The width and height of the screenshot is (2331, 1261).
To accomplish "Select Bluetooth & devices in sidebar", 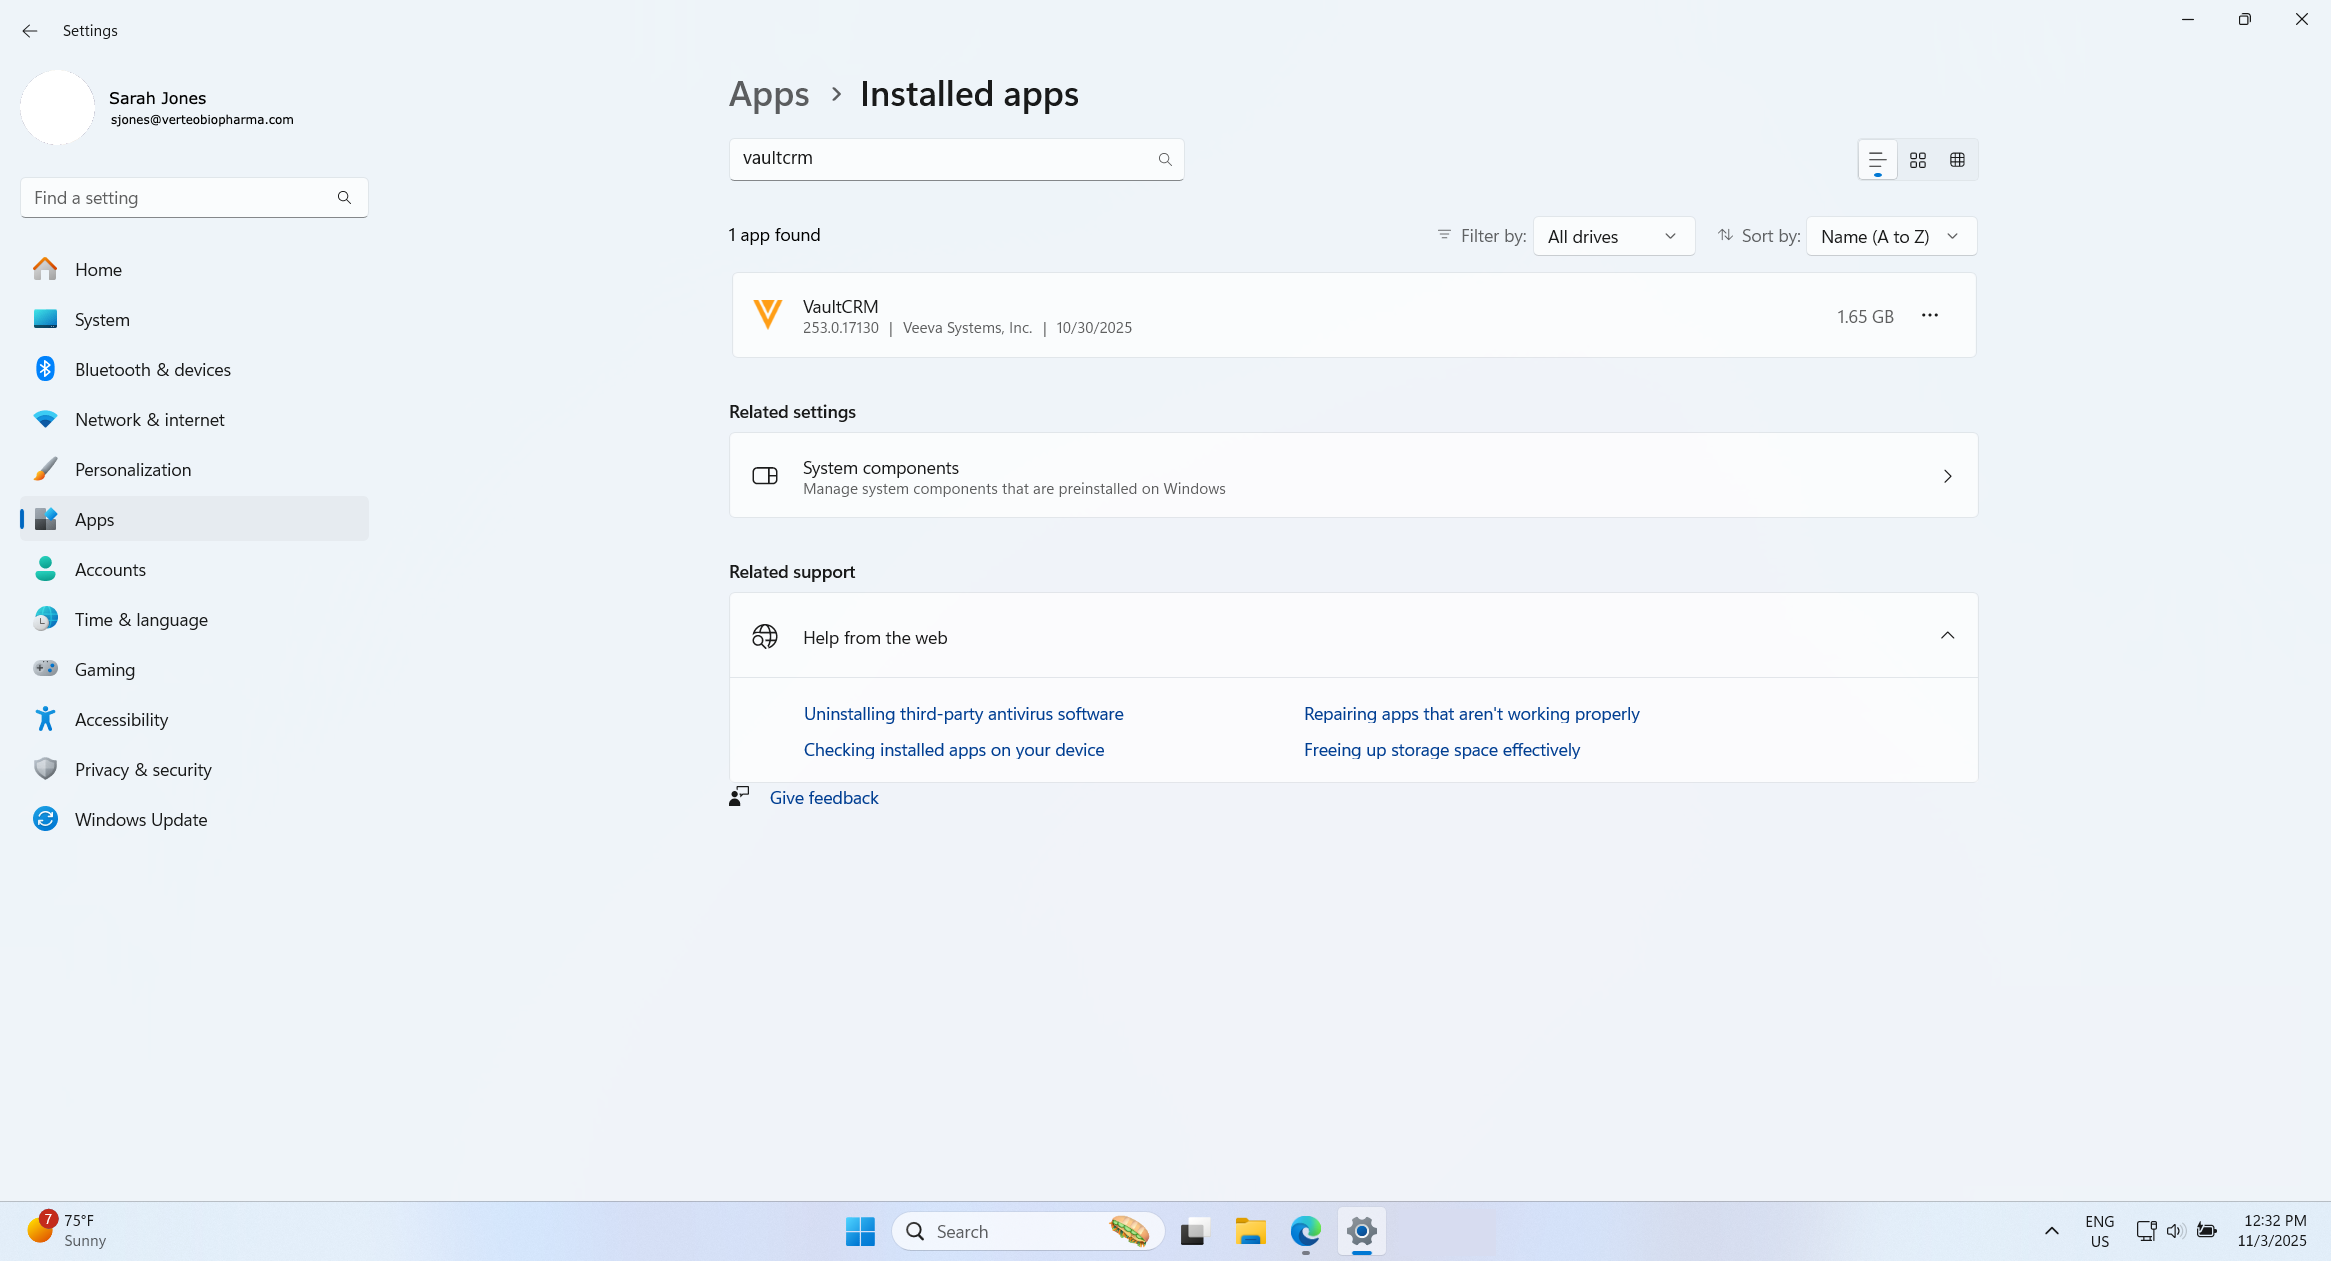I will [x=152, y=370].
